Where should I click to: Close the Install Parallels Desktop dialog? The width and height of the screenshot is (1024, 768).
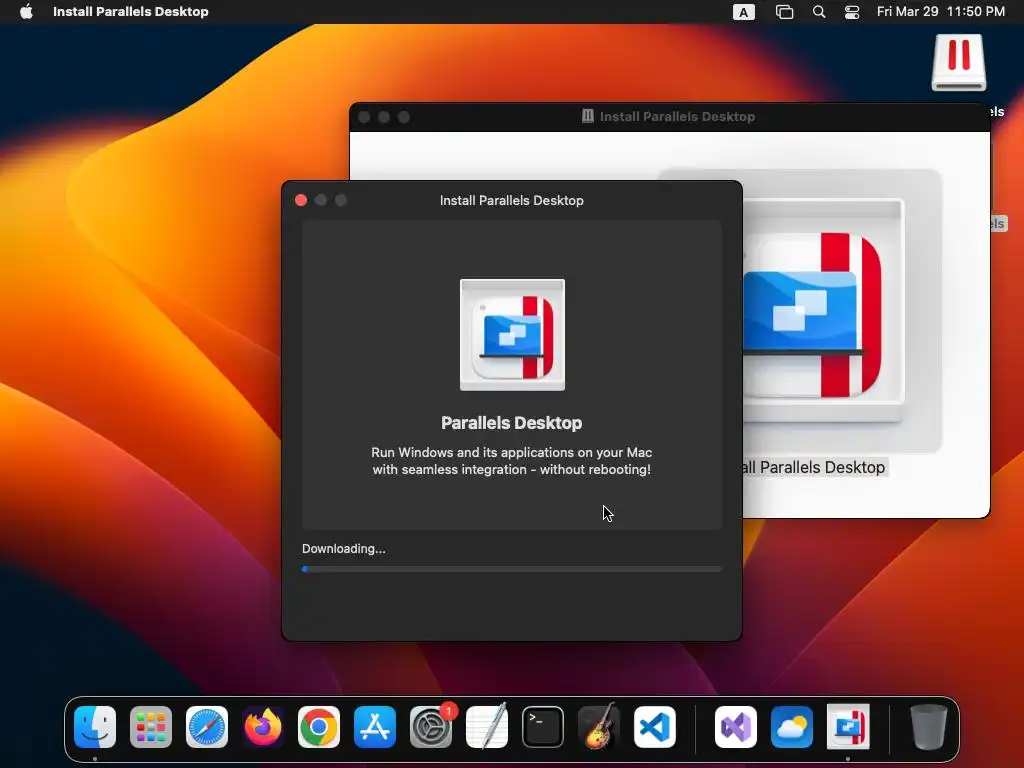coord(301,200)
